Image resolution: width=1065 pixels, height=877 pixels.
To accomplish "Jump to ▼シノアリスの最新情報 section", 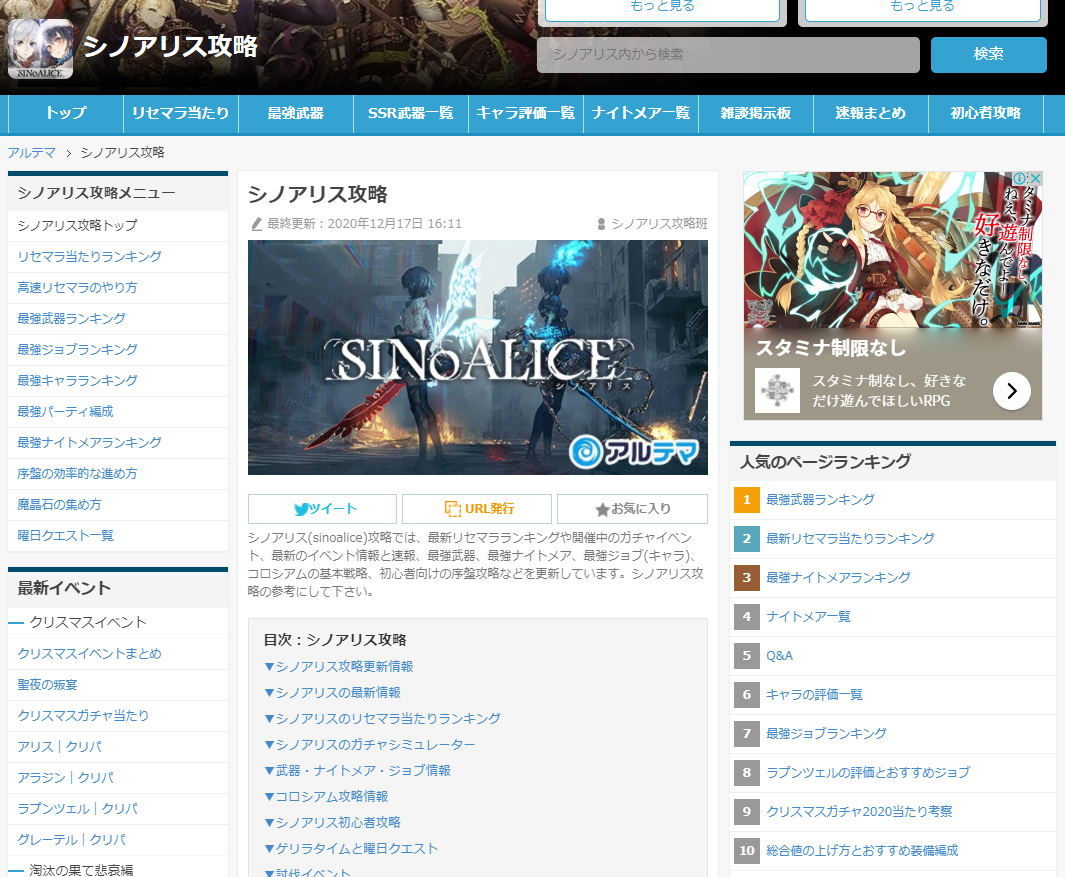I will tap(332, 693).
